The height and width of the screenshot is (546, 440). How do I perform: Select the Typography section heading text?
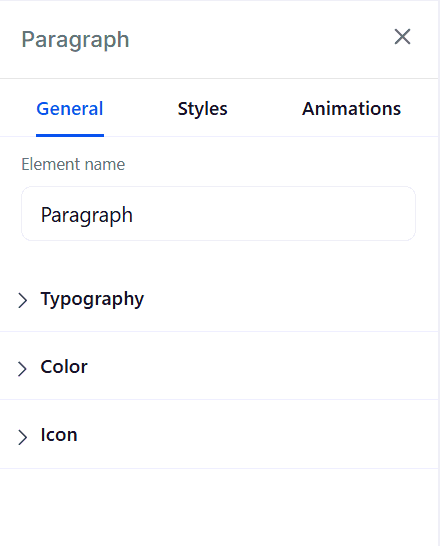pyautogui.click(x=92, y=299)
